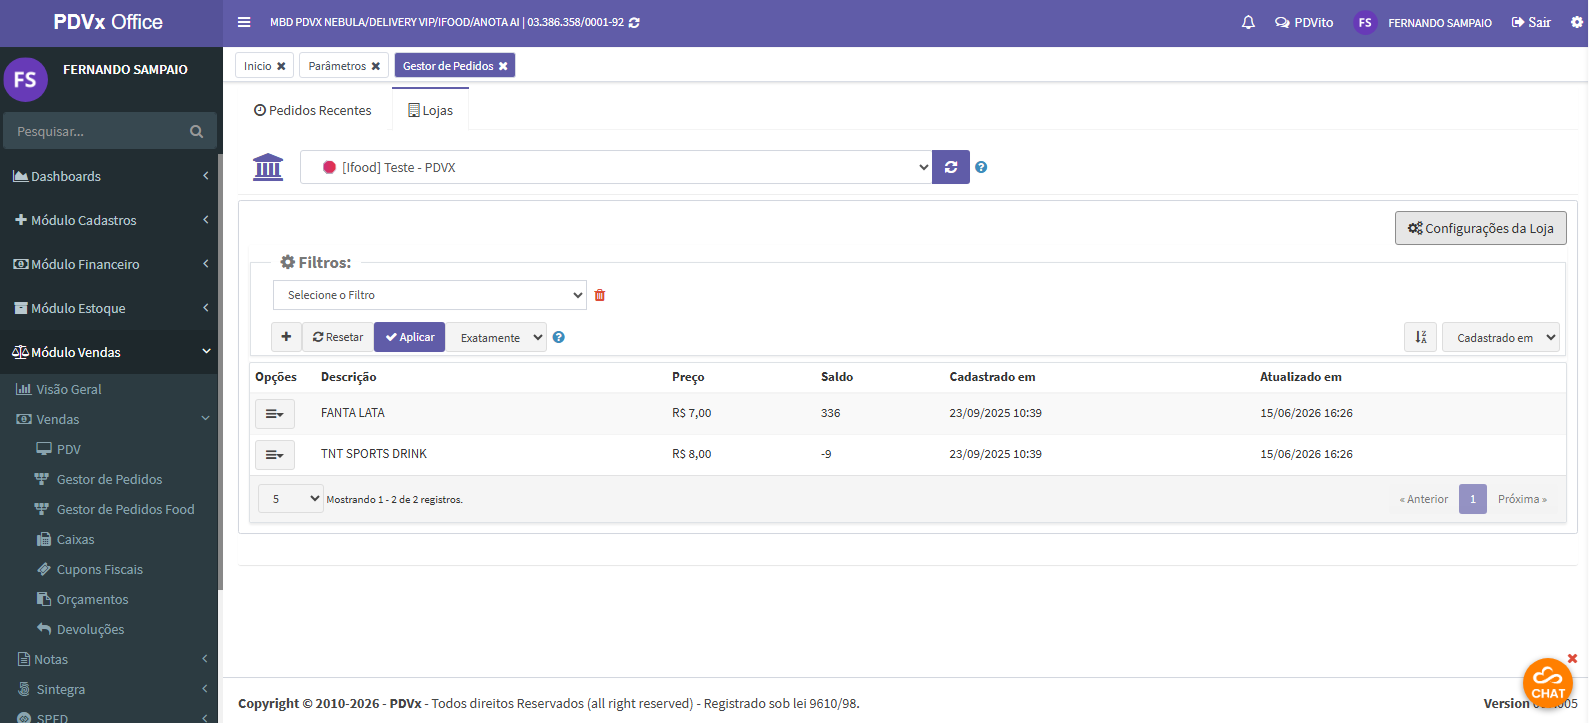The image size is (1589, 724).
Task: Click the Aplicar button
Action: click(410, 337)
